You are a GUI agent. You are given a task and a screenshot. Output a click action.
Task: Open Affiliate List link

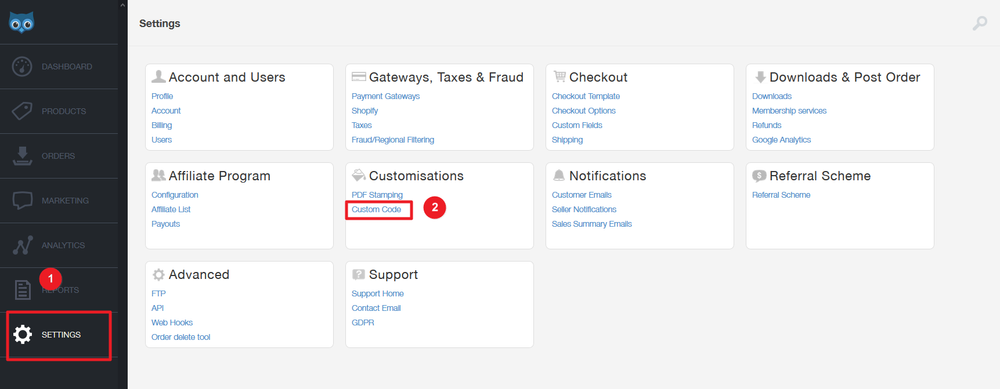click(x=171, y=210)
